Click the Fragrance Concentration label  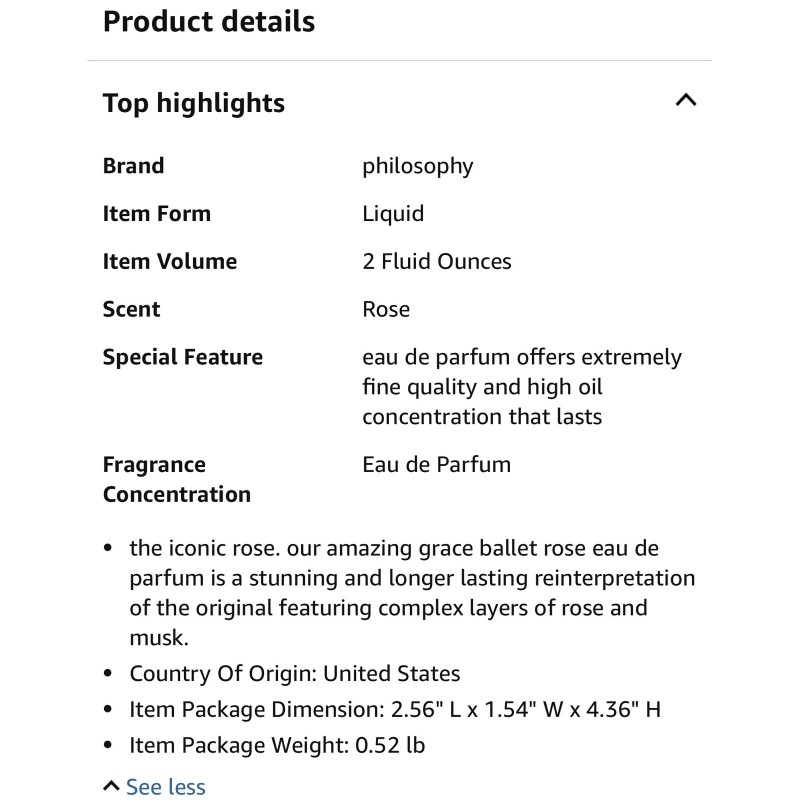click(x=176, y=479)
